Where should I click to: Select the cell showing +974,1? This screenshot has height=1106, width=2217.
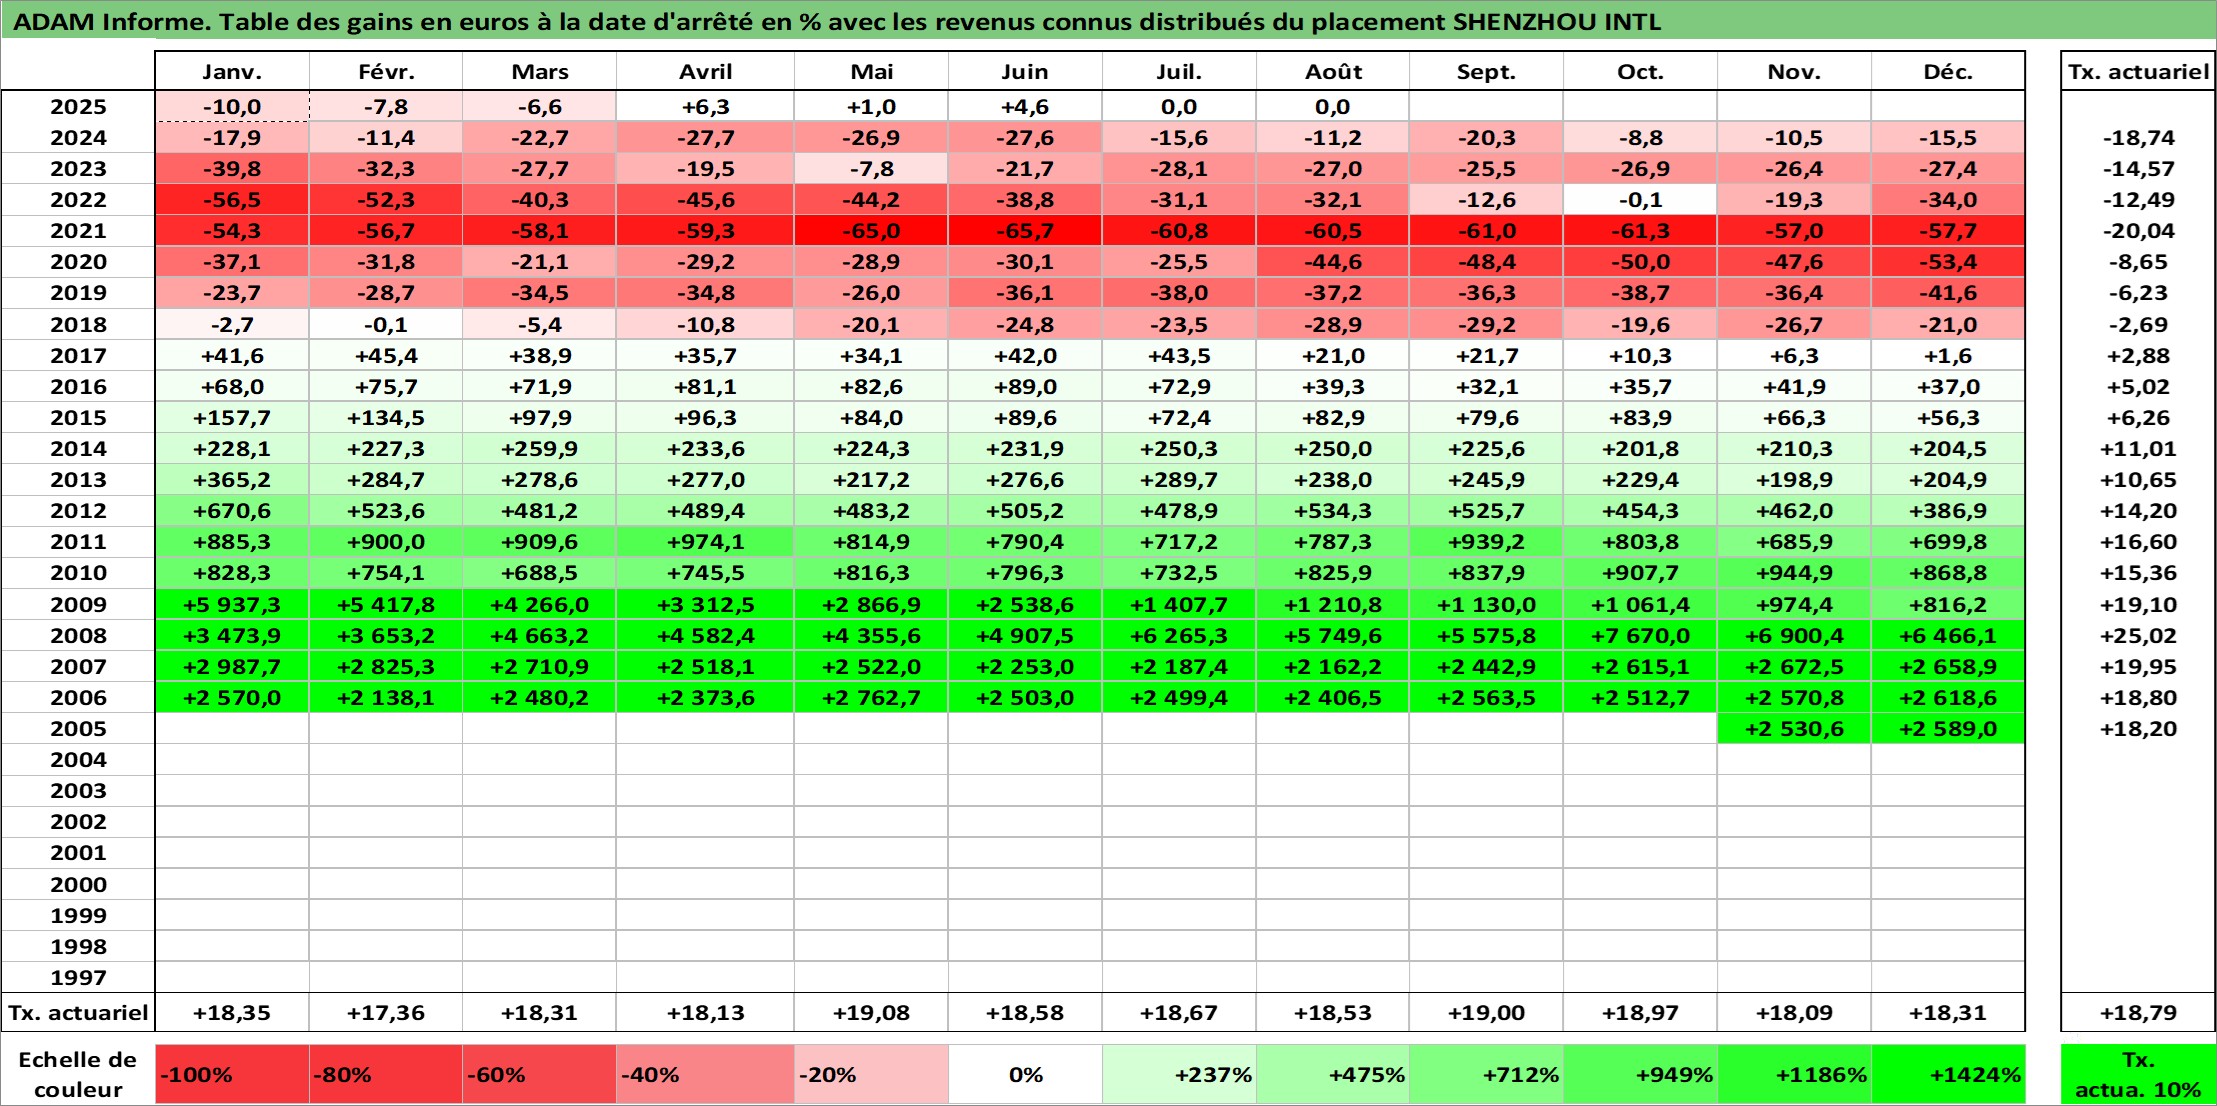(705, 542)
